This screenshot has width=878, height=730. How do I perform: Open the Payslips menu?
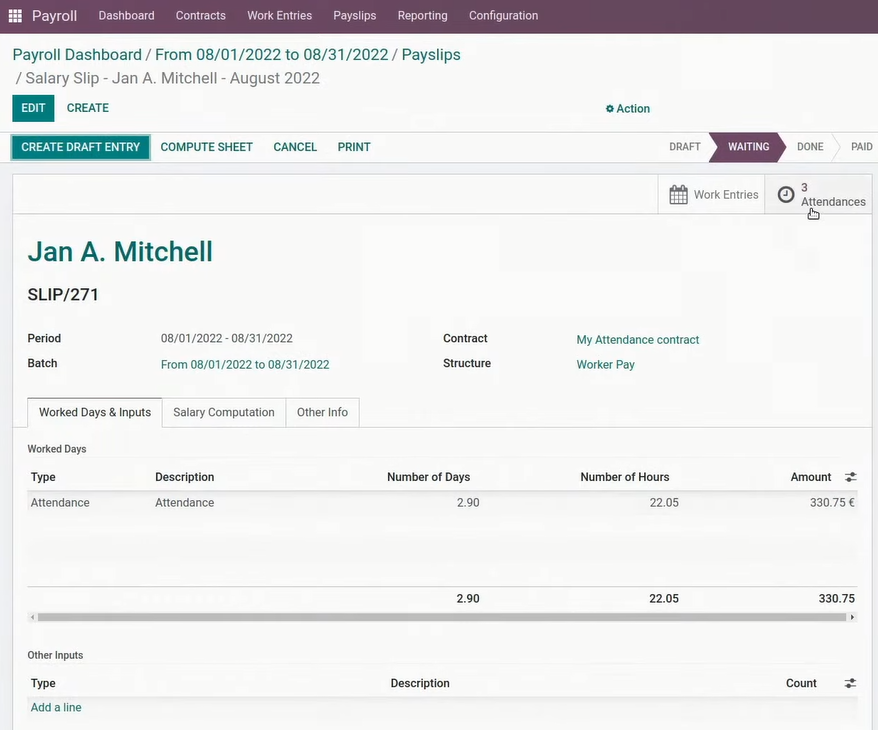(354, 16)
